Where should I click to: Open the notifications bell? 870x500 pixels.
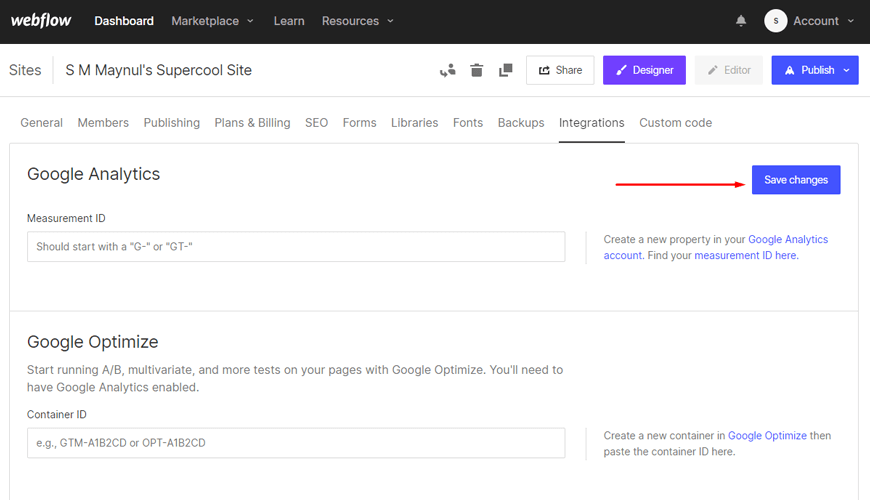tap(741, 21)
